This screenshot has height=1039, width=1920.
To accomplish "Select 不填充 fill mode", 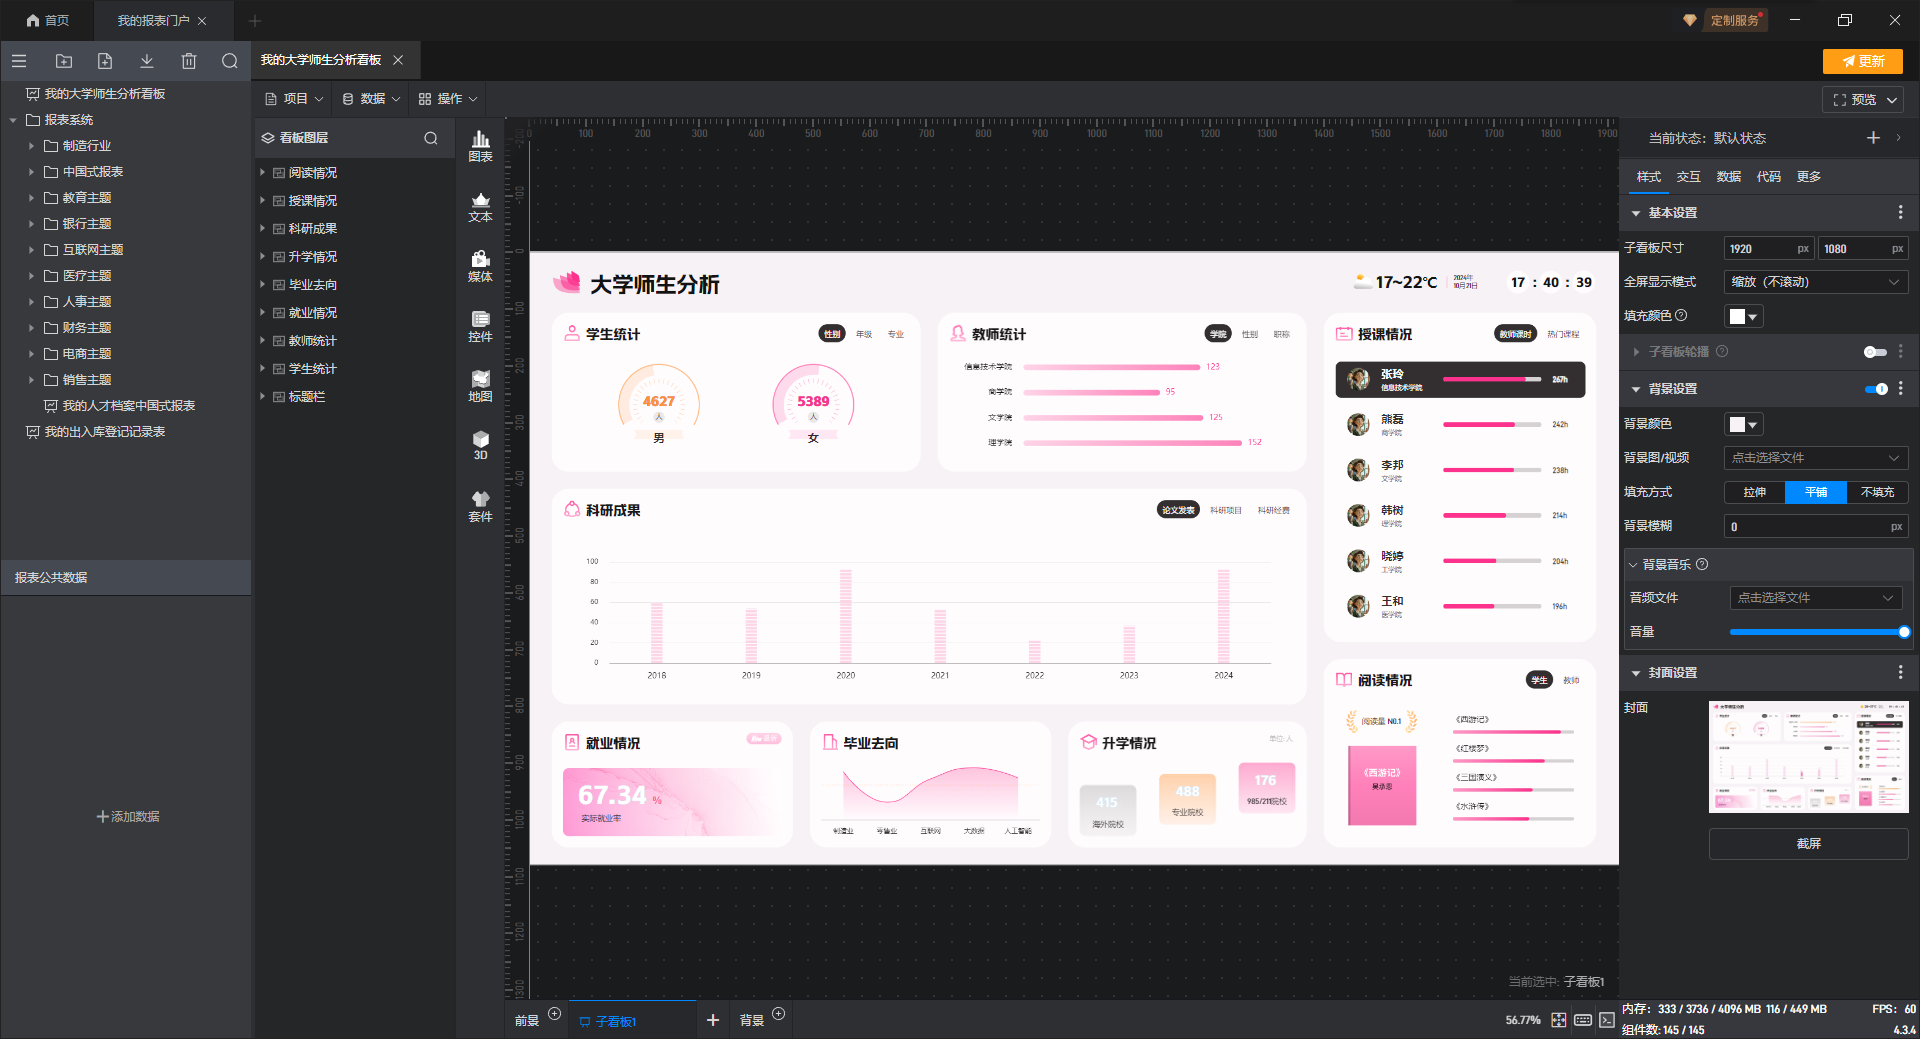I will pos(1877,492).
